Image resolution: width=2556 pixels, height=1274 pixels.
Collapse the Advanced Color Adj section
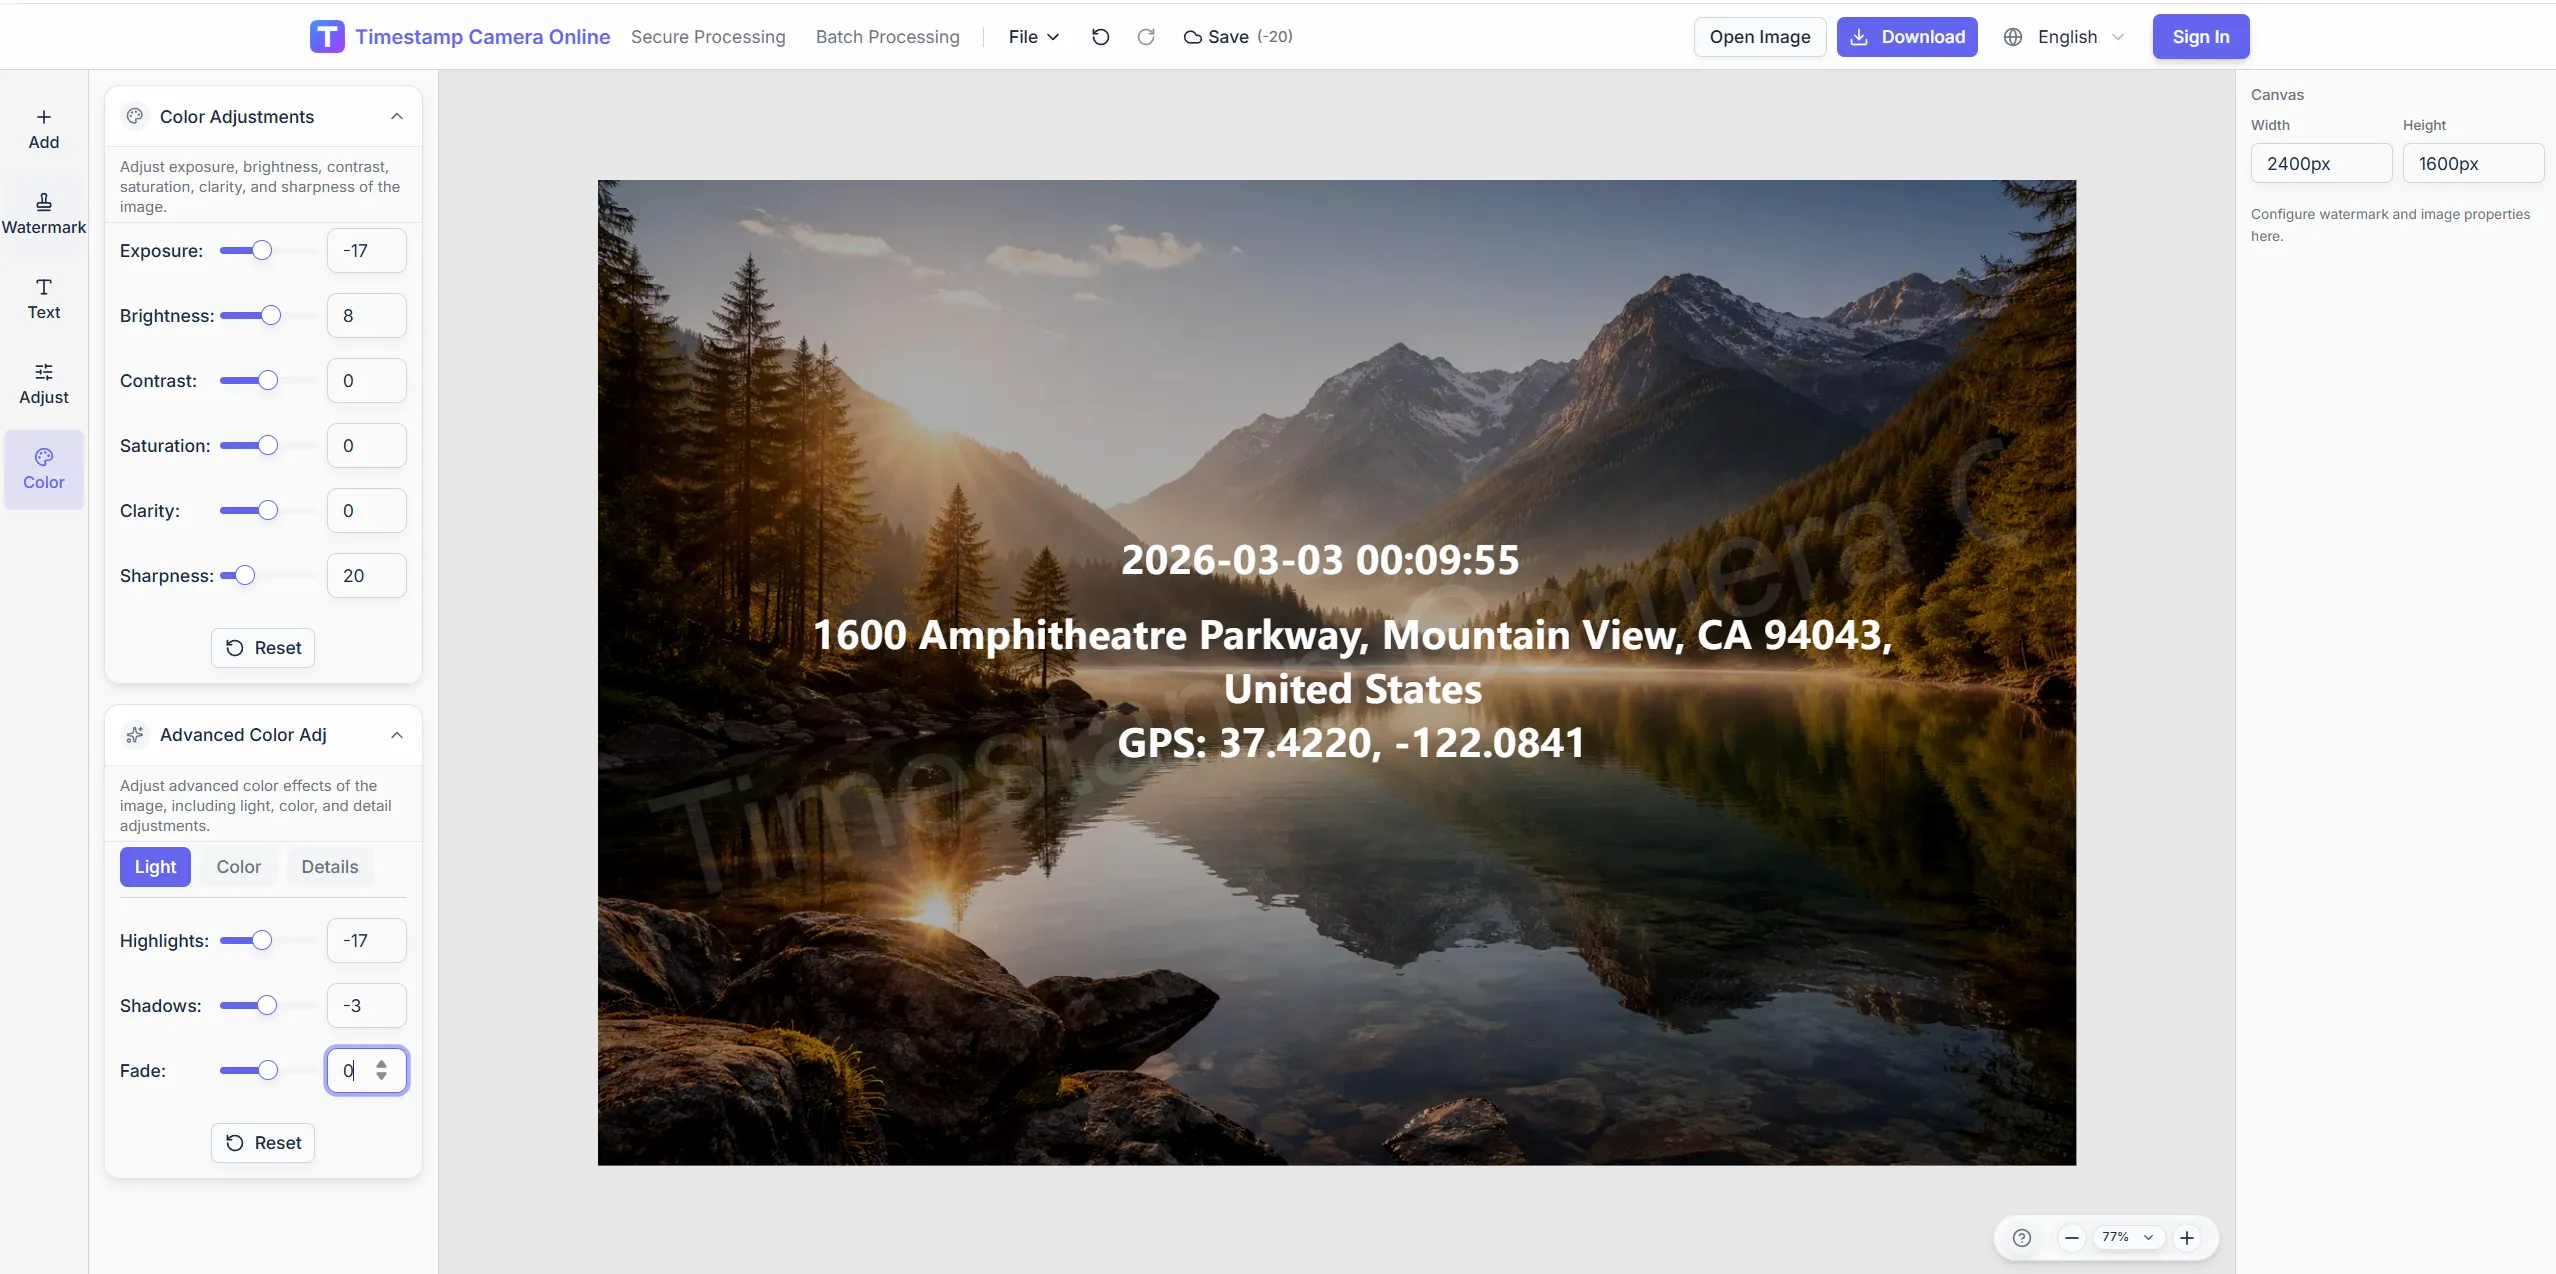(x=397, y=735)
